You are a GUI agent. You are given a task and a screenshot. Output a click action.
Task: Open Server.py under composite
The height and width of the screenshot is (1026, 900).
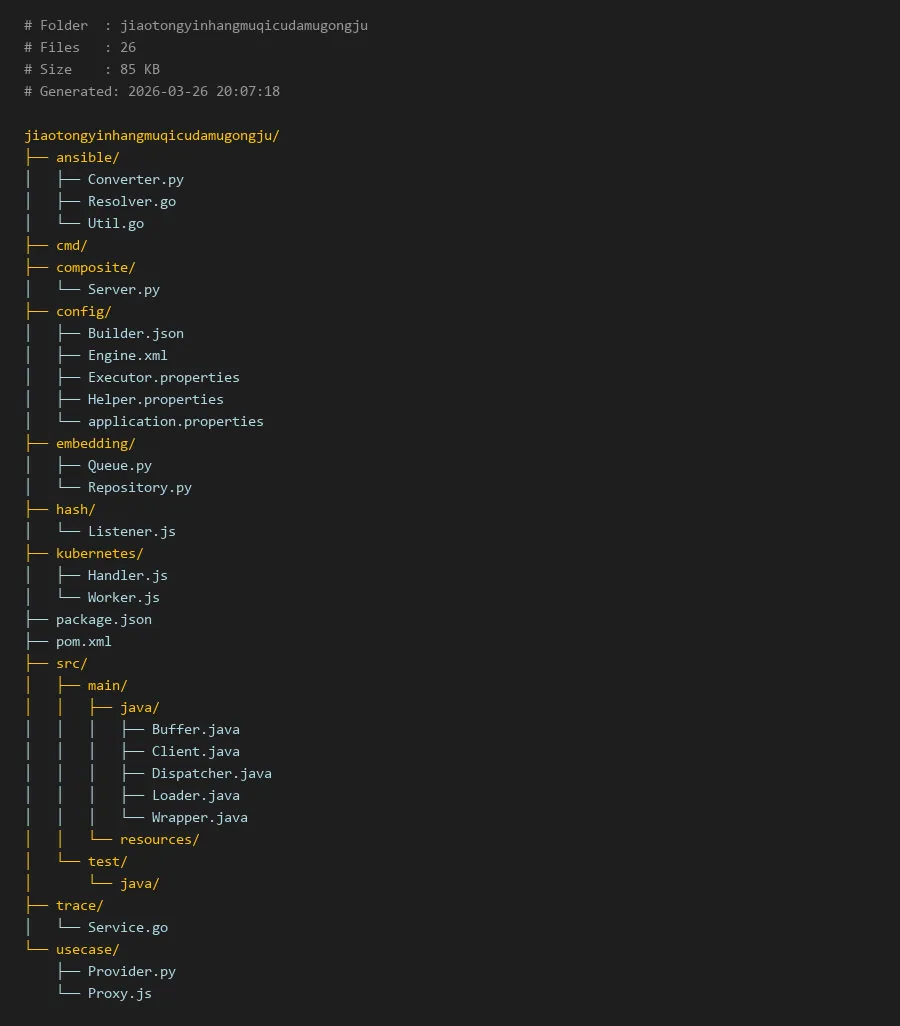click(x=123, y=289)
